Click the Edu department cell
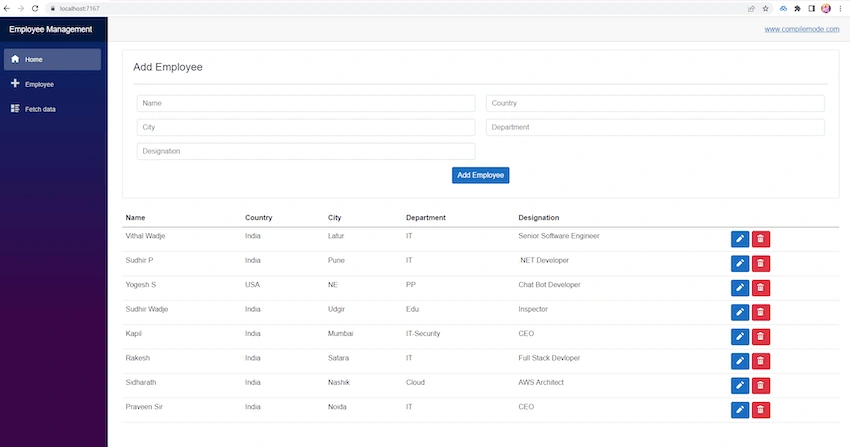The image size is (850, 447). (x=412, y=309)
